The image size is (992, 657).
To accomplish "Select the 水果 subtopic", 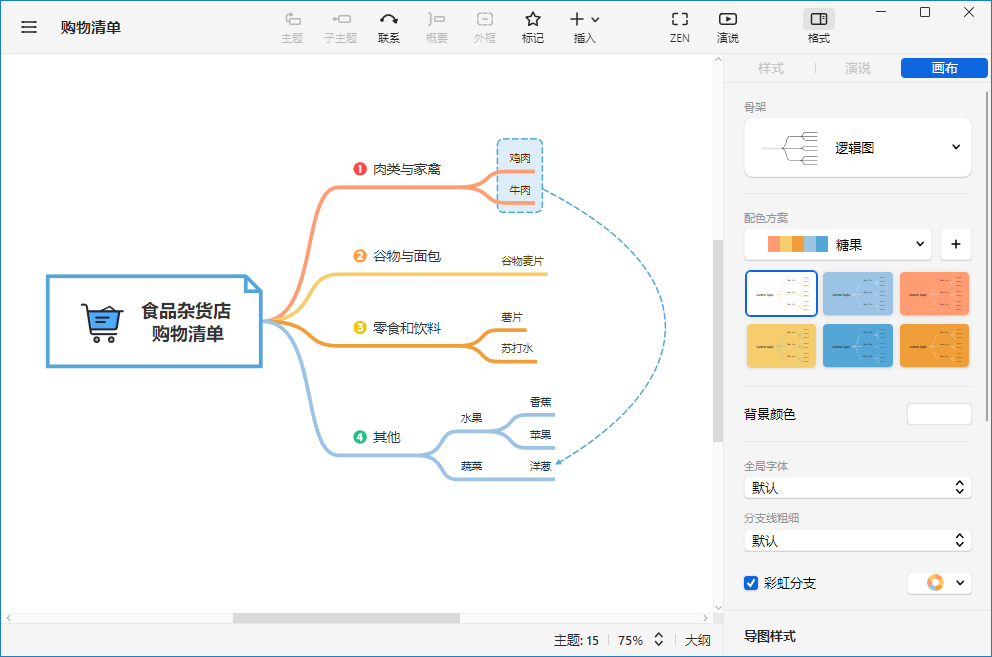I will [471, 418].
